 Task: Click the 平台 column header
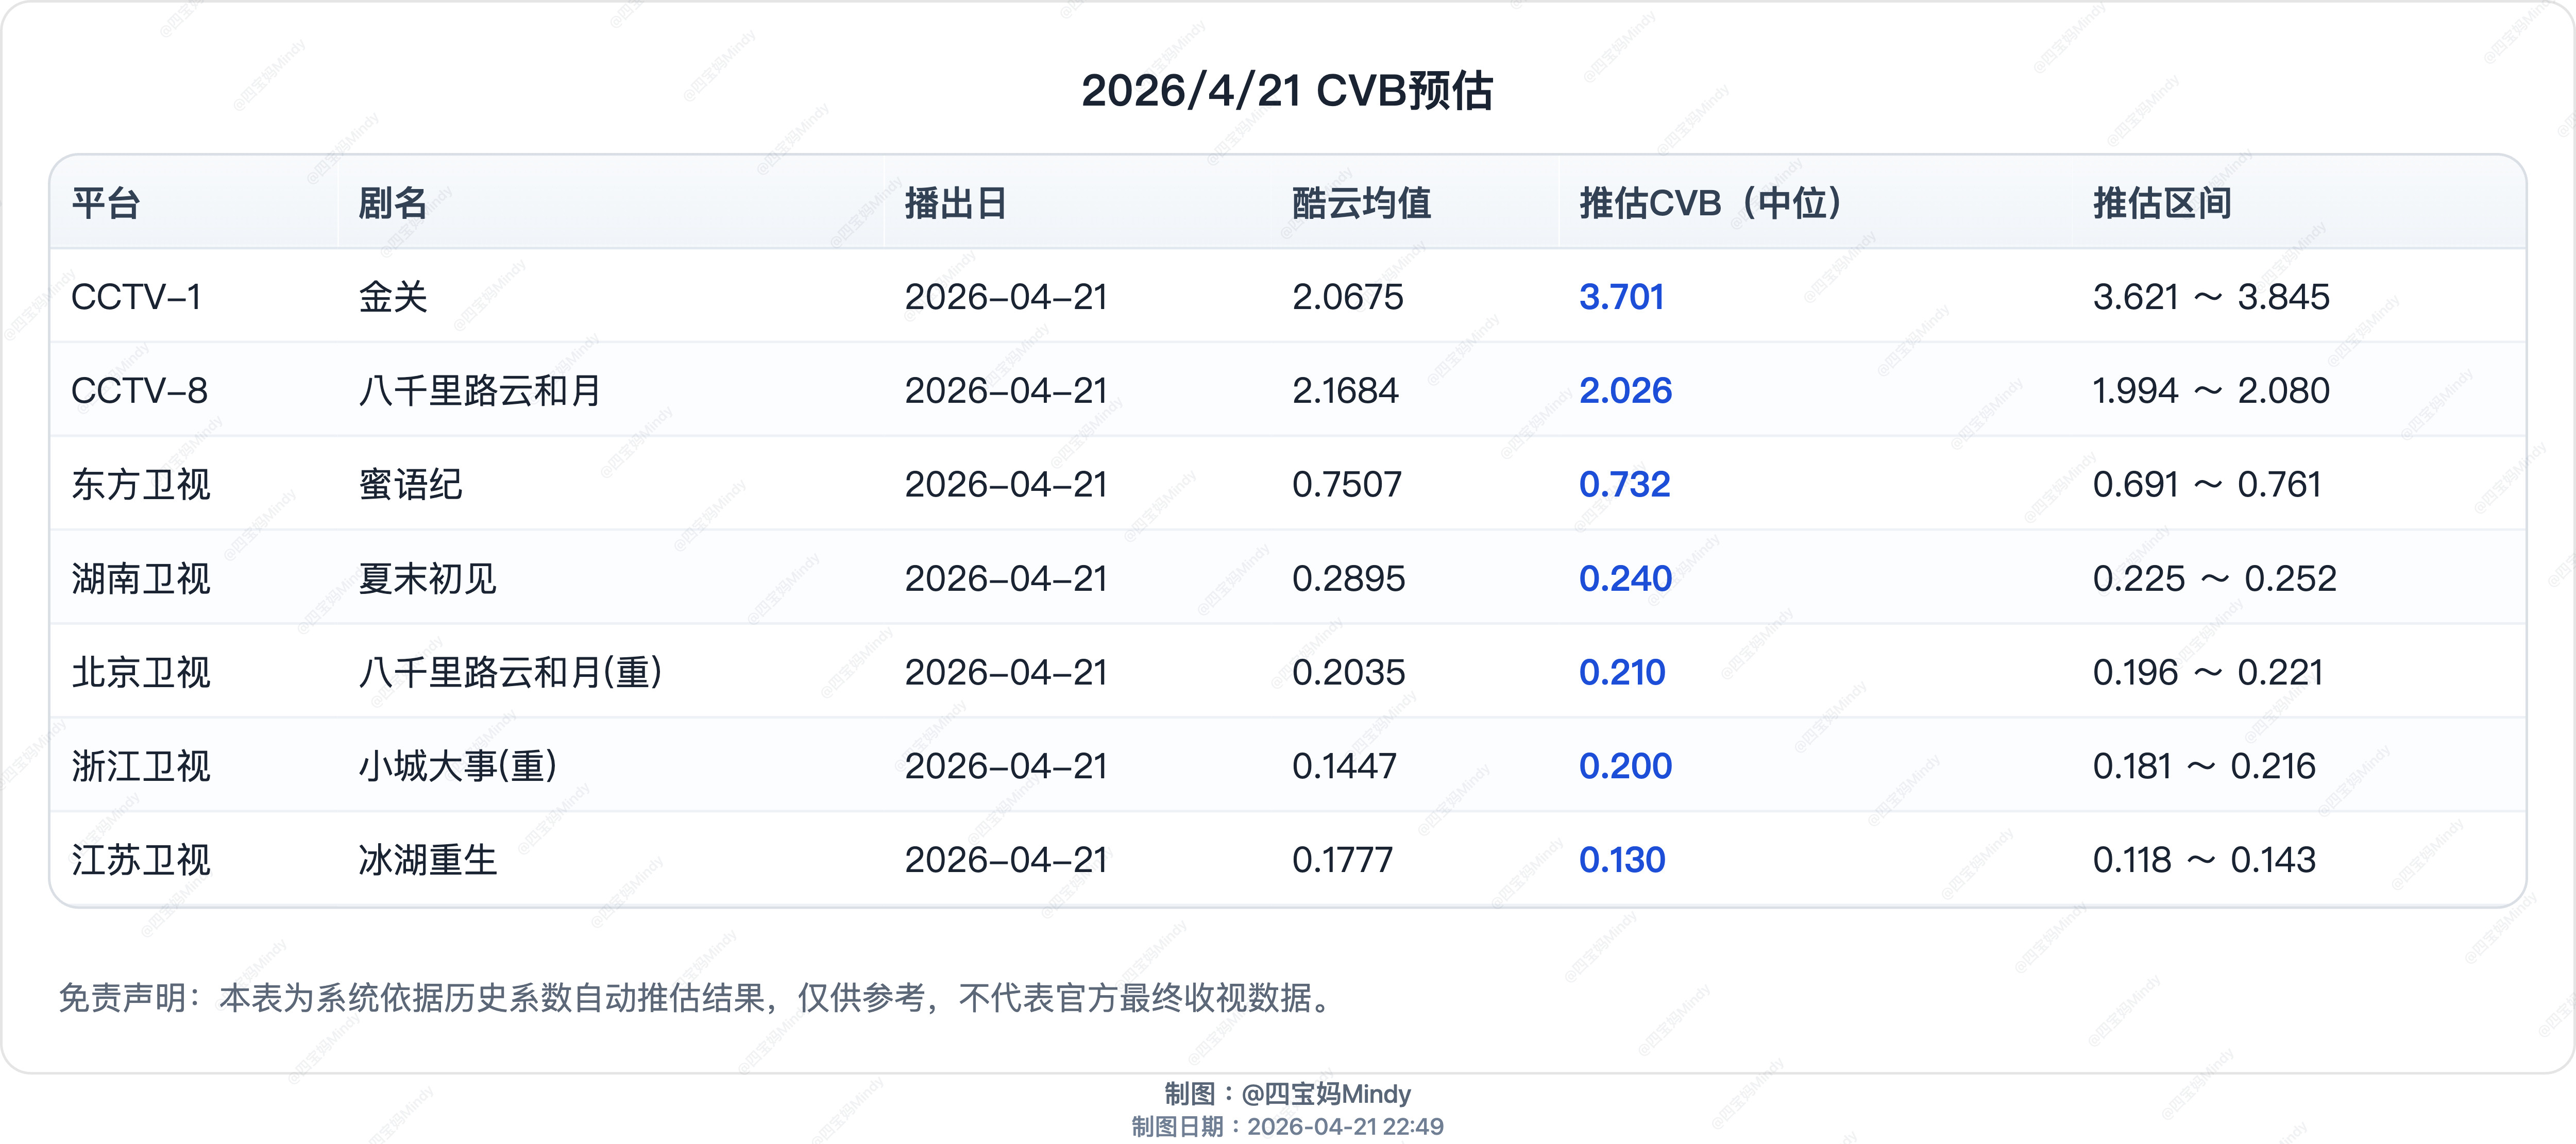(x=99, y=204)
